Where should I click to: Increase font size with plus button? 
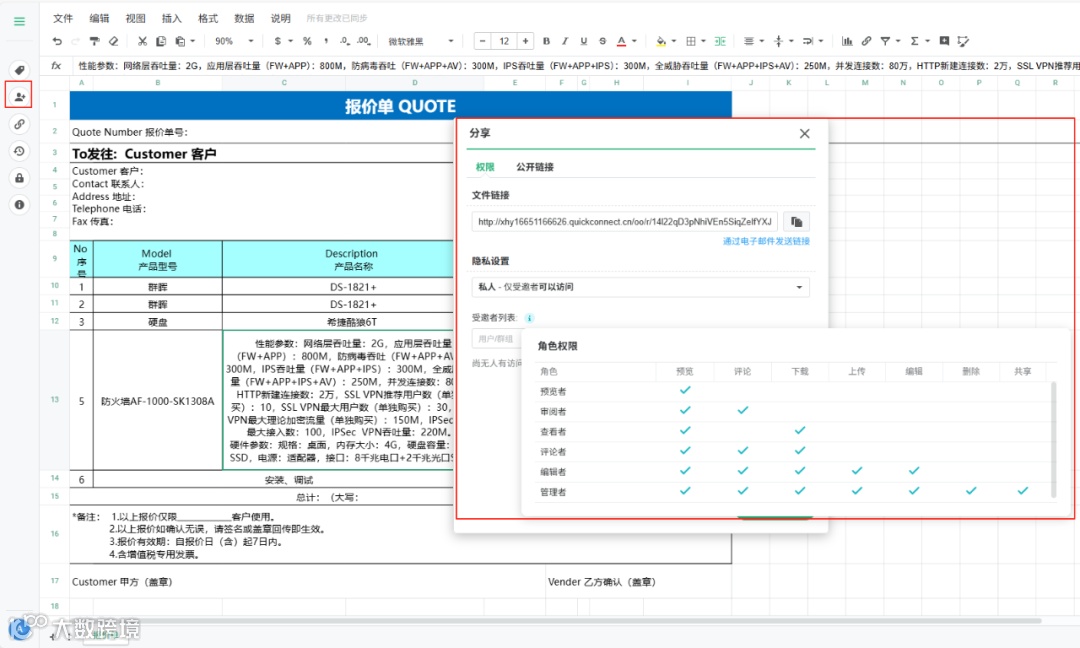pyautogui.click(x=526, y=41)
